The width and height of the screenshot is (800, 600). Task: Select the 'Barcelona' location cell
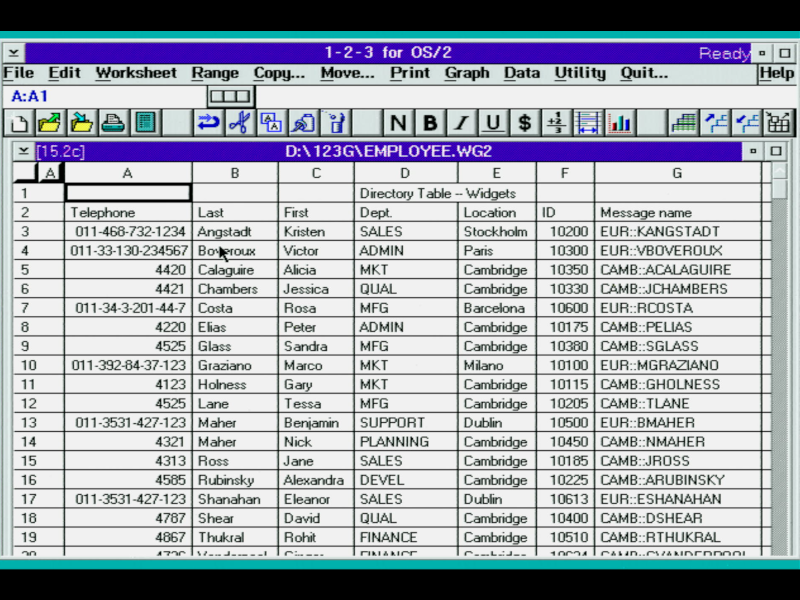point(496,308)
